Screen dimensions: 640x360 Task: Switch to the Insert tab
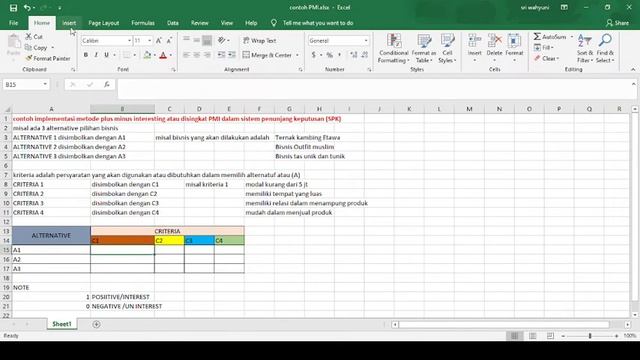point(69,23)
